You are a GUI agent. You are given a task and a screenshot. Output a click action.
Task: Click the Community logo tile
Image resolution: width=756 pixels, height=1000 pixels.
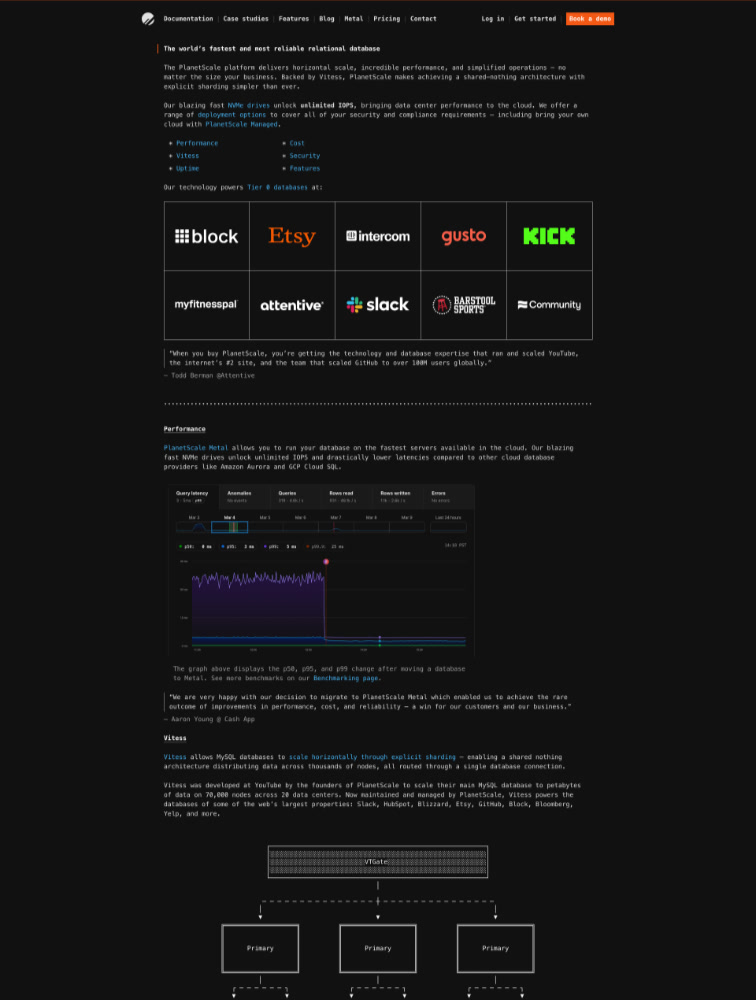(x=549, y=305)
